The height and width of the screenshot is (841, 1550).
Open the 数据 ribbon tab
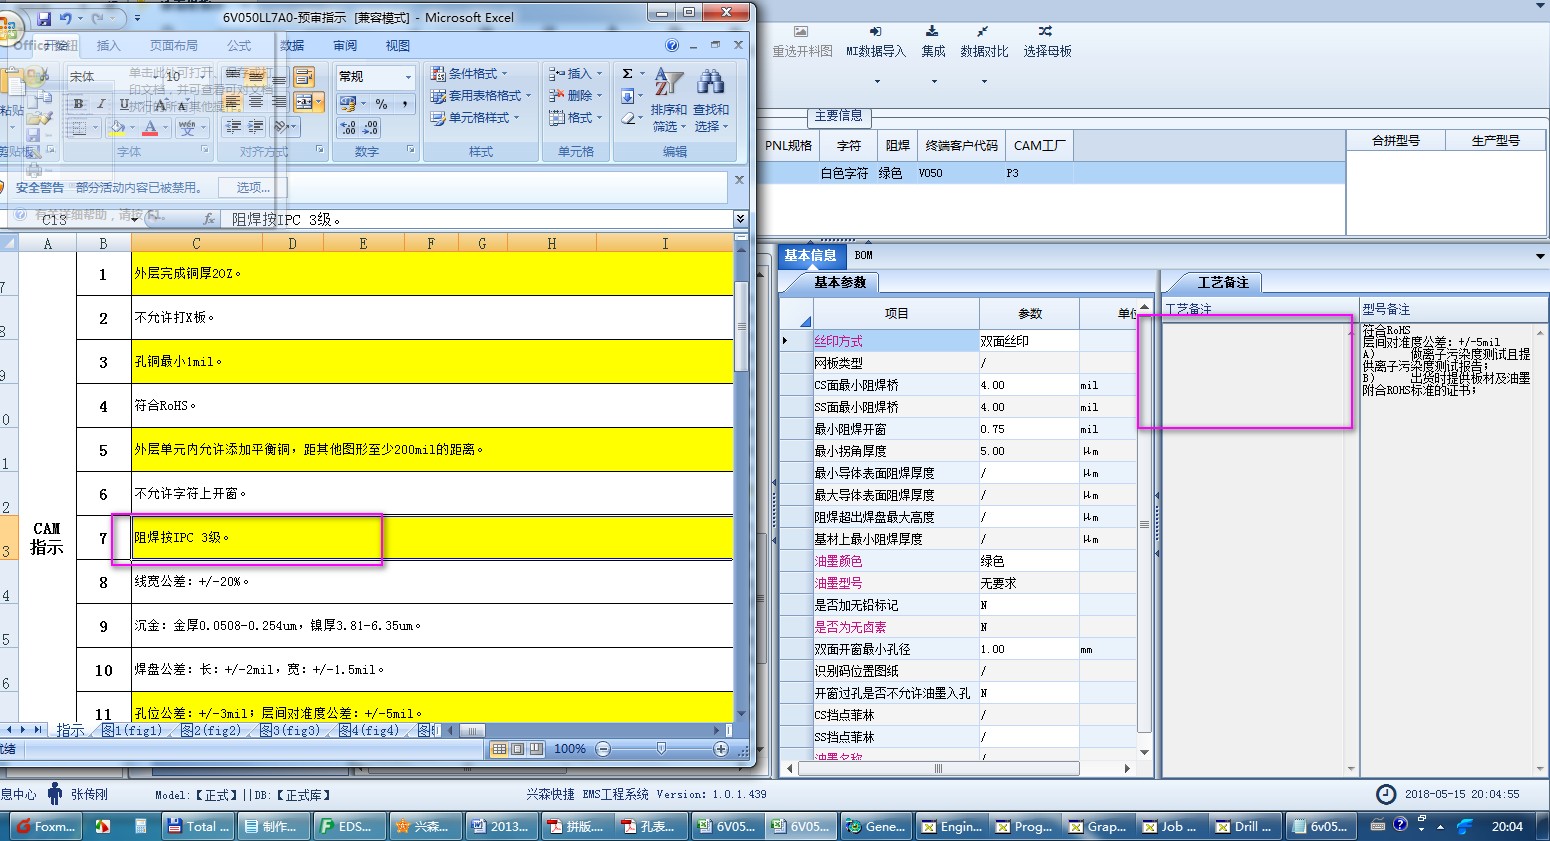[292, 46]
